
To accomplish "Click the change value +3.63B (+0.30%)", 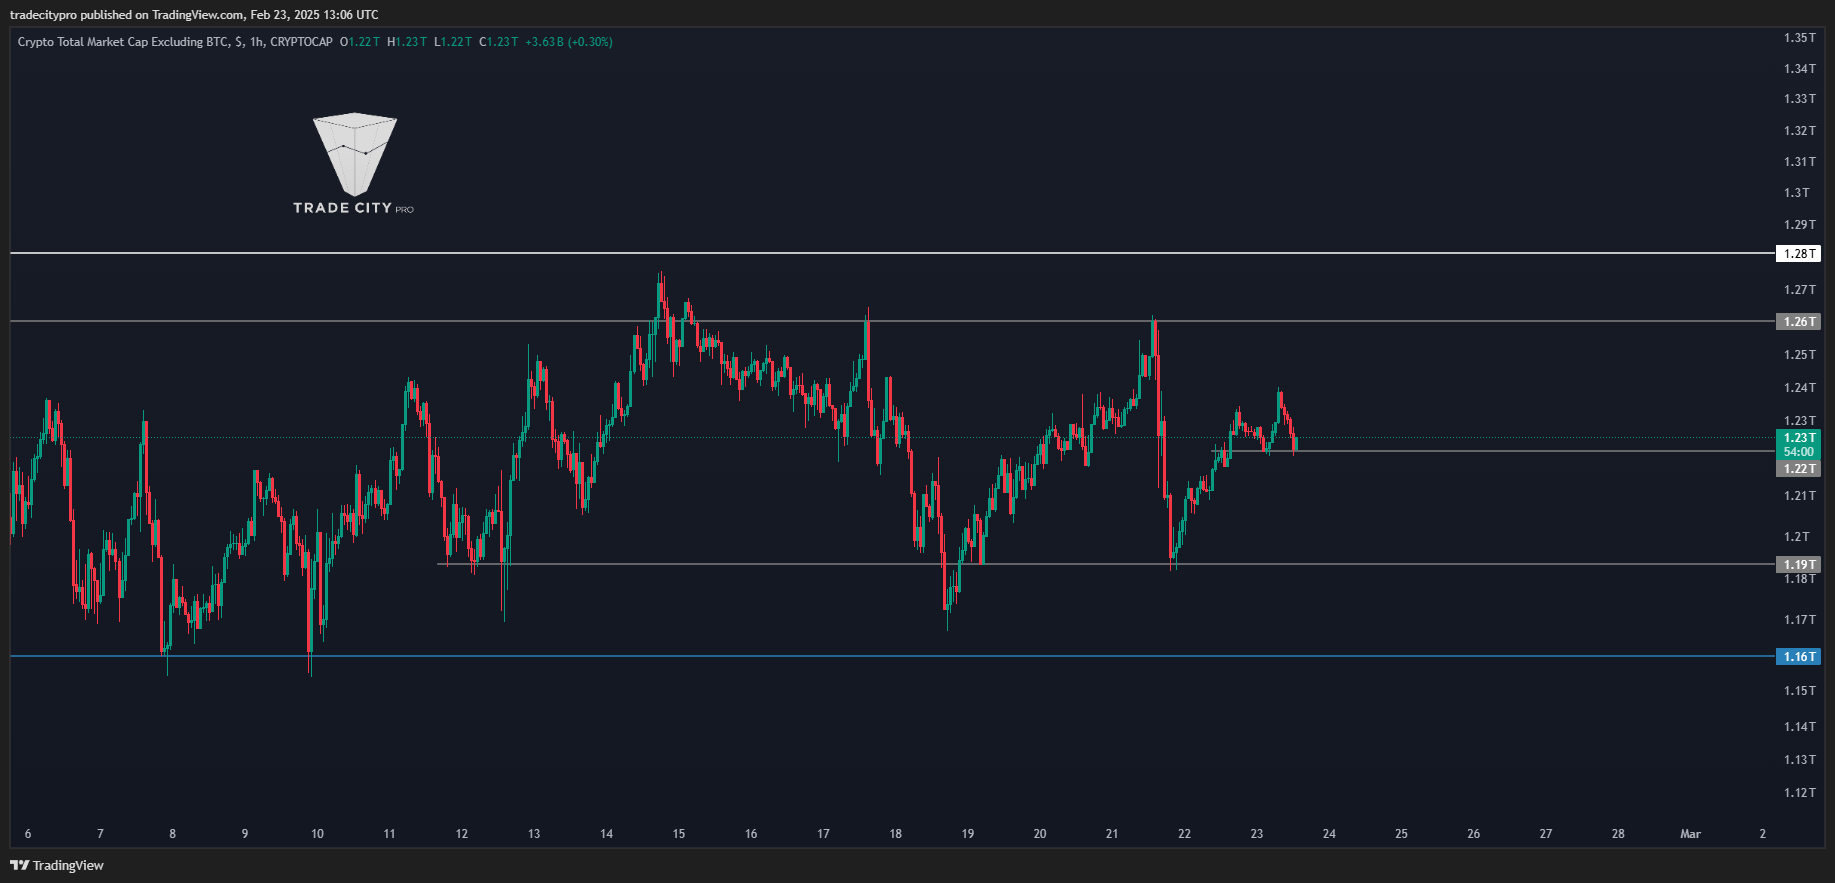I will 569,42.
